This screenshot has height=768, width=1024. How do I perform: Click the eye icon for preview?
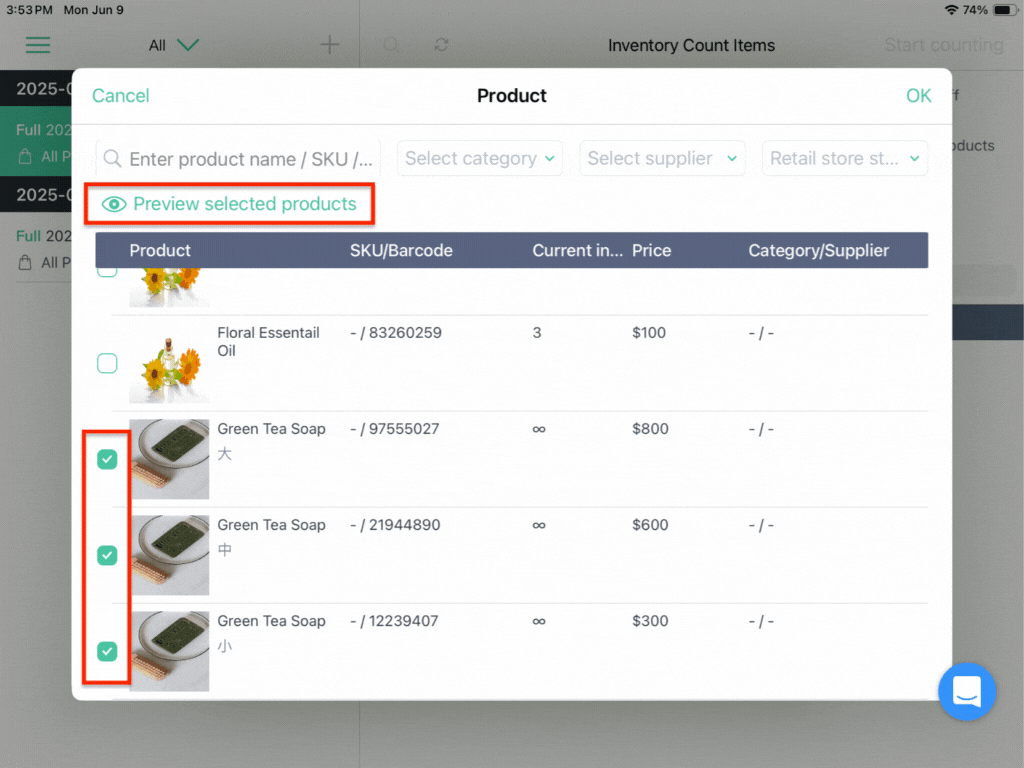(x=114, y=204)
